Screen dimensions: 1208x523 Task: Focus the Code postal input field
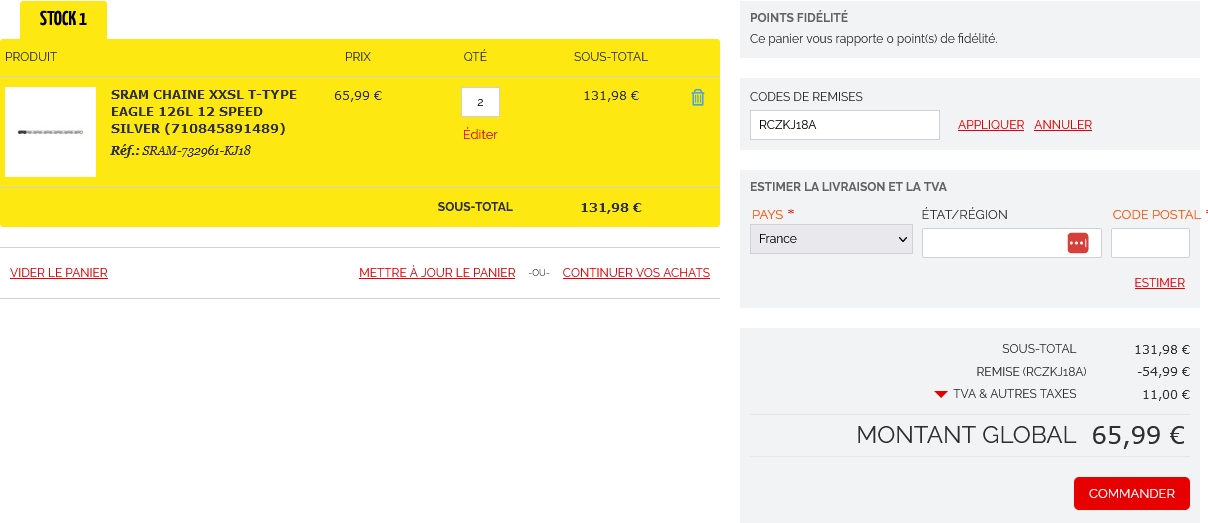click(x=1150, y=243)
